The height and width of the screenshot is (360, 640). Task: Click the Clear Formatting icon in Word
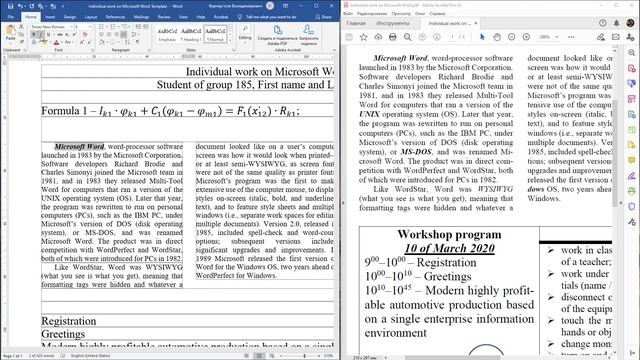coord(84,34)
